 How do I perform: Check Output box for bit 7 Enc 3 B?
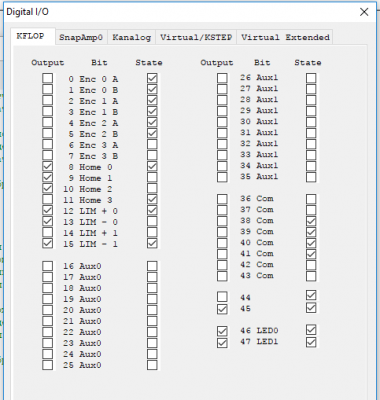tap(48, 155)
